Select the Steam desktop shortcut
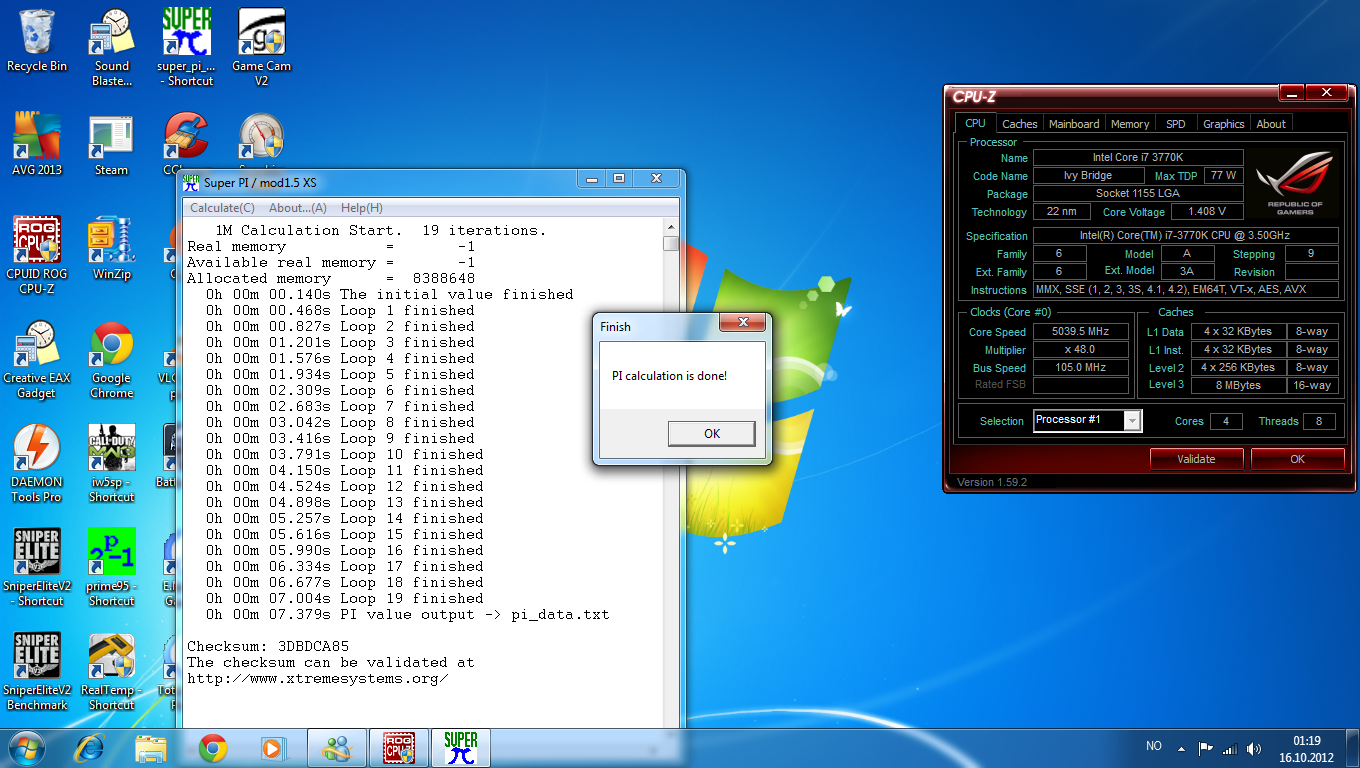Image resolution: width=1360 pixels, height=768 pixels. click(x=112, y=145)
